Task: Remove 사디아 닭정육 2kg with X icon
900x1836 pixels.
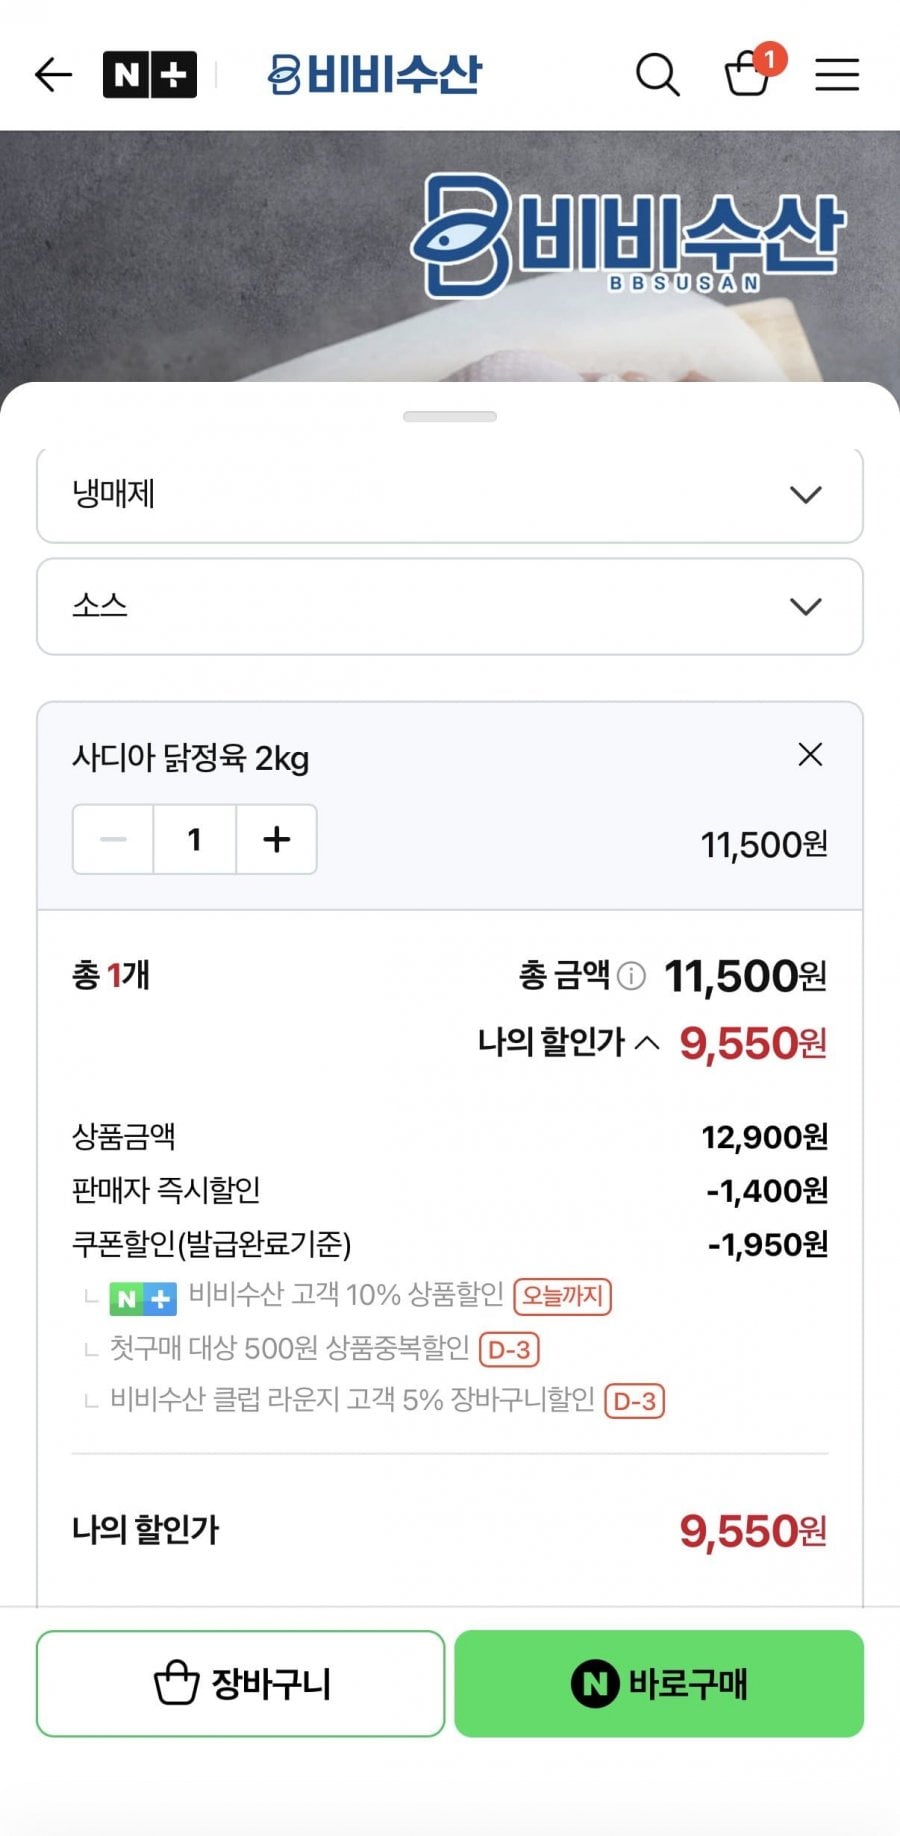Action: pyautogui.click(x=810, y=755)
